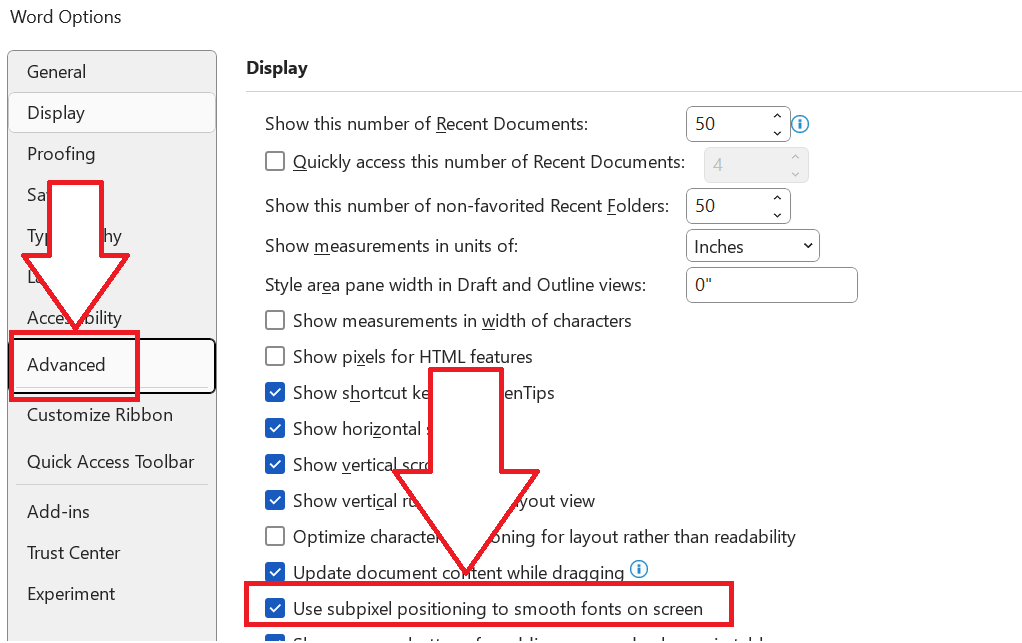Uncheck Show horizontal scroll bar
The image size is (1022, 643).
(275, 428)
